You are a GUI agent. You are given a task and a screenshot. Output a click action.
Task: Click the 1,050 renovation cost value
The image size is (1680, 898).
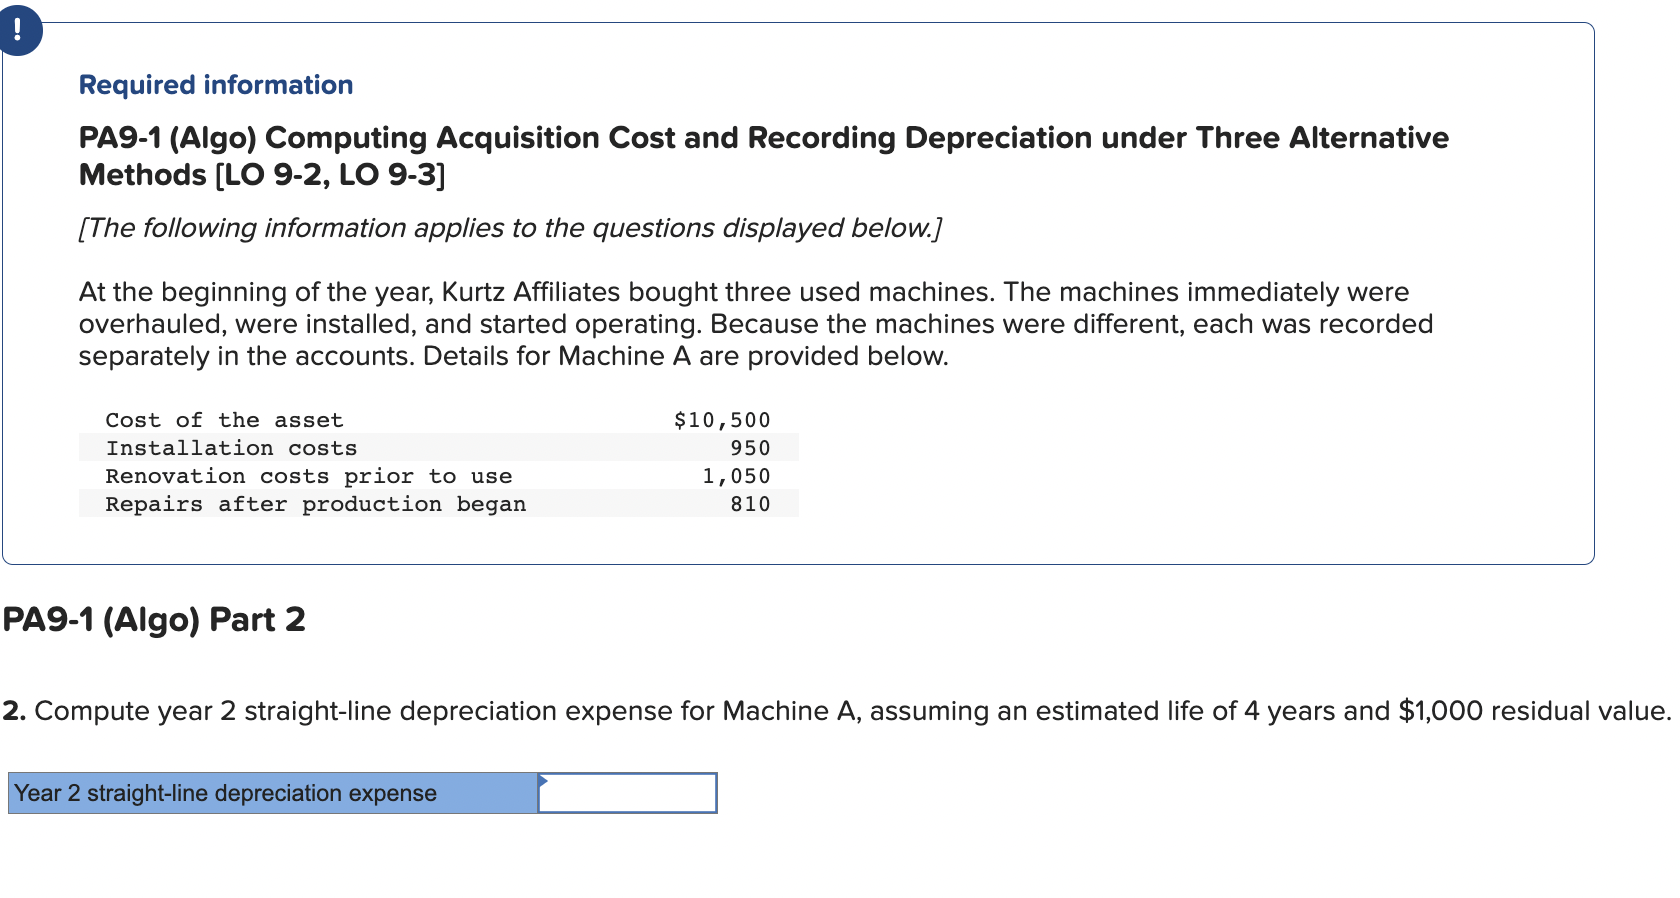[x=736, y=476]
